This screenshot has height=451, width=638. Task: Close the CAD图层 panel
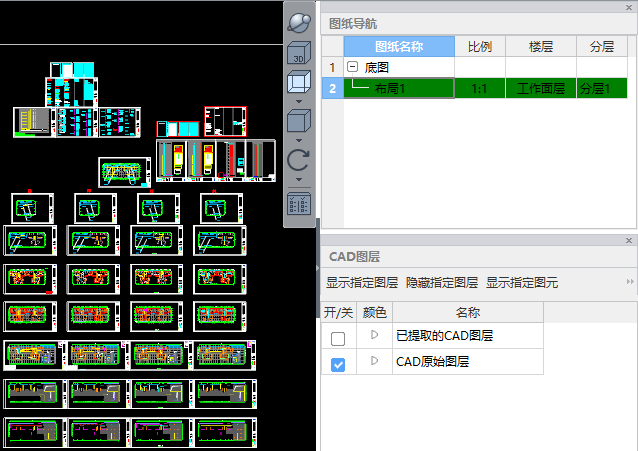tap(629, 241)
